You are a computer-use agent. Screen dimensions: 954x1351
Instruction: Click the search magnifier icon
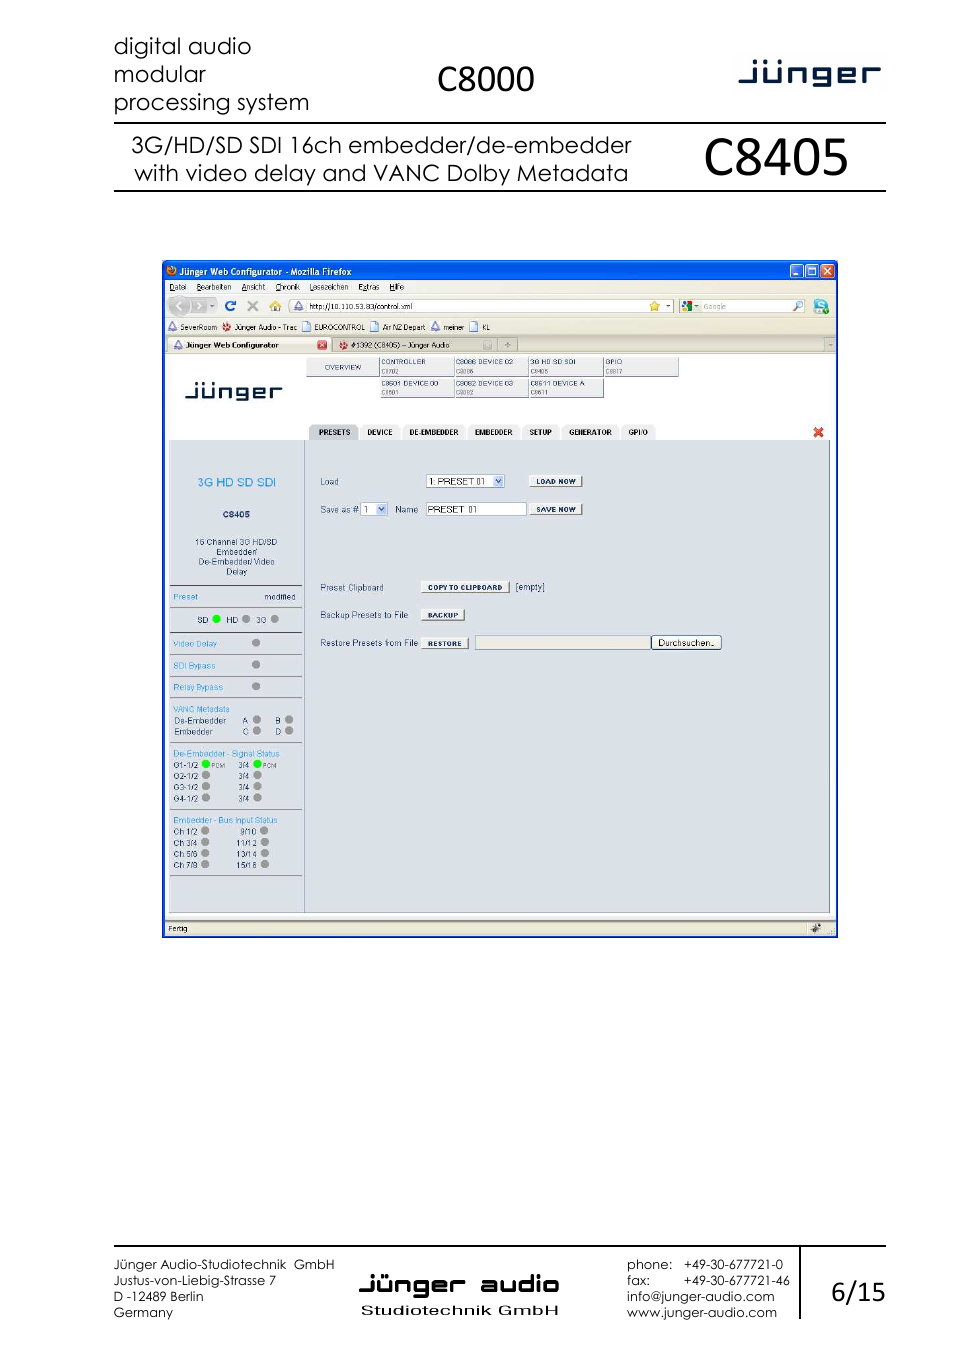[797, 306]
